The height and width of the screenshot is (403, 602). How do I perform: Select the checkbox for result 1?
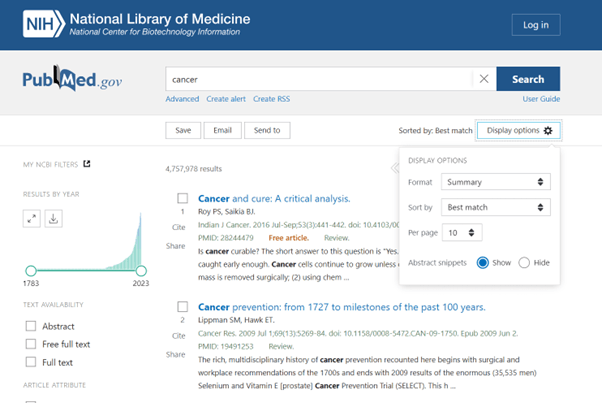pos(182,198)
